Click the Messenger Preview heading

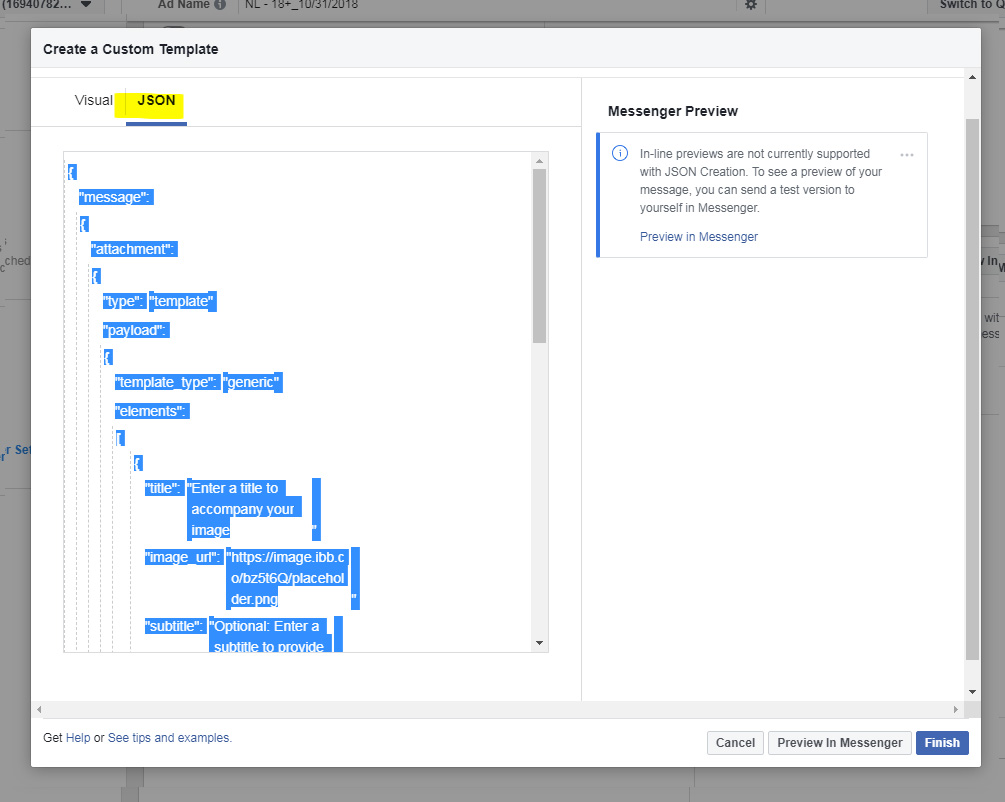(672, 112)
